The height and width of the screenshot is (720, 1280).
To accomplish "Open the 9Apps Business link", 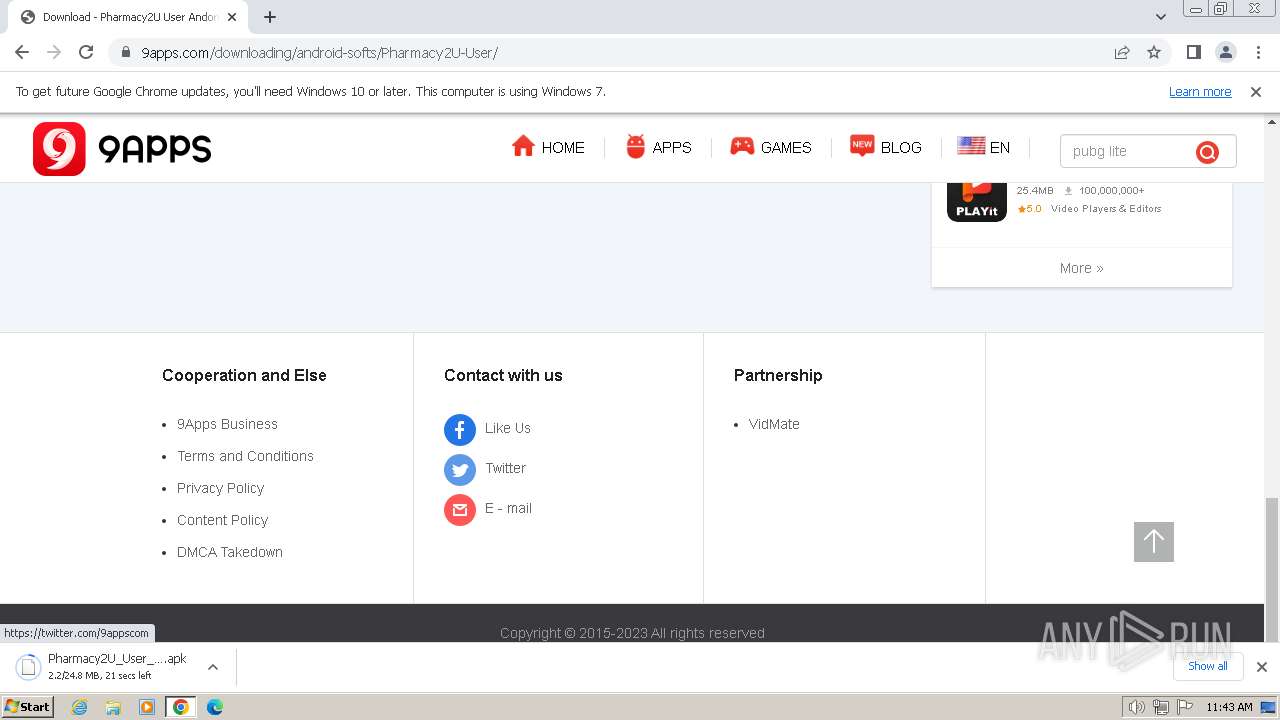I will point(227,424).
